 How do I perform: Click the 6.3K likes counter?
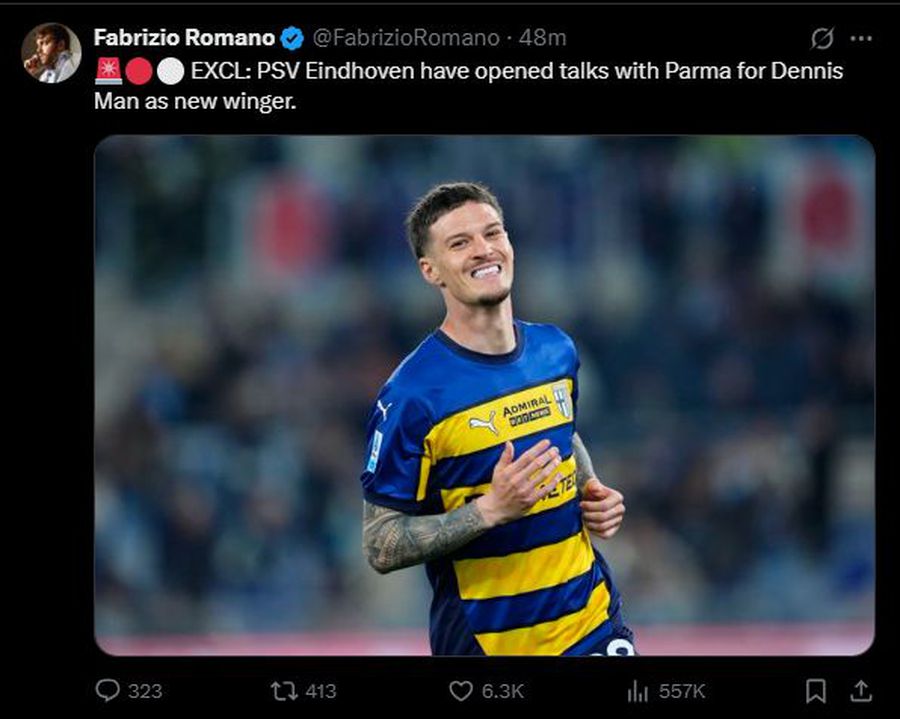503,689
